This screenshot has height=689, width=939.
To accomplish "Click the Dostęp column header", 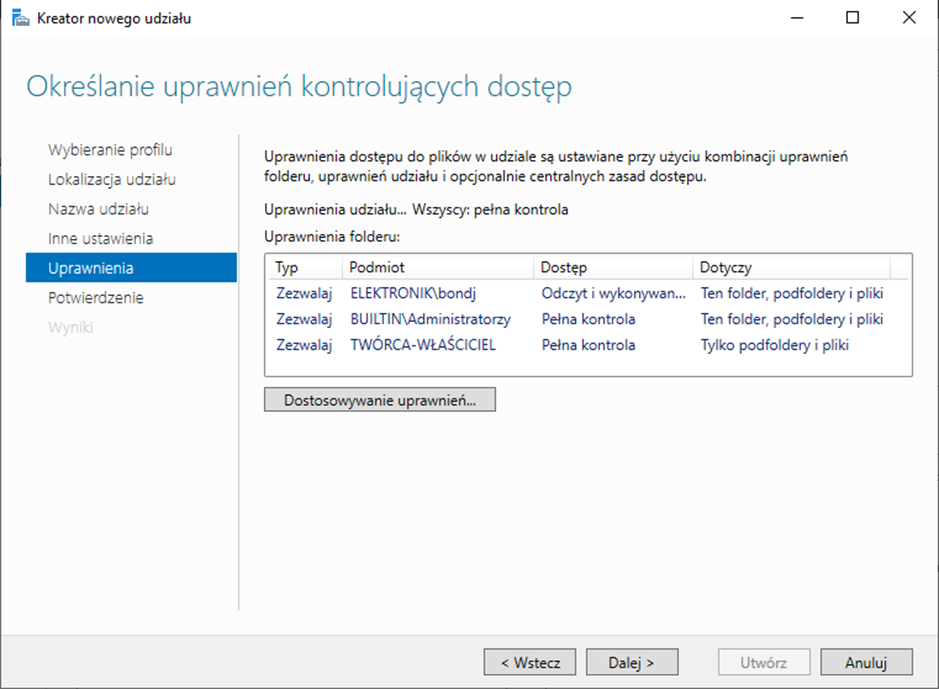I will point(612,268).
